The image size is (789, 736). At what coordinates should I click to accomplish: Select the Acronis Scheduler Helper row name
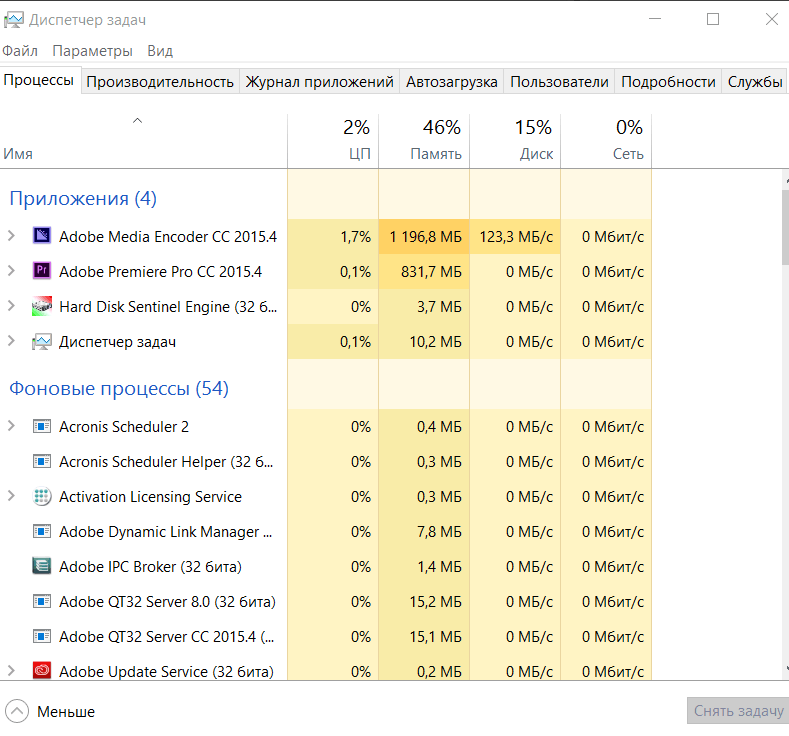pos(166,462)
